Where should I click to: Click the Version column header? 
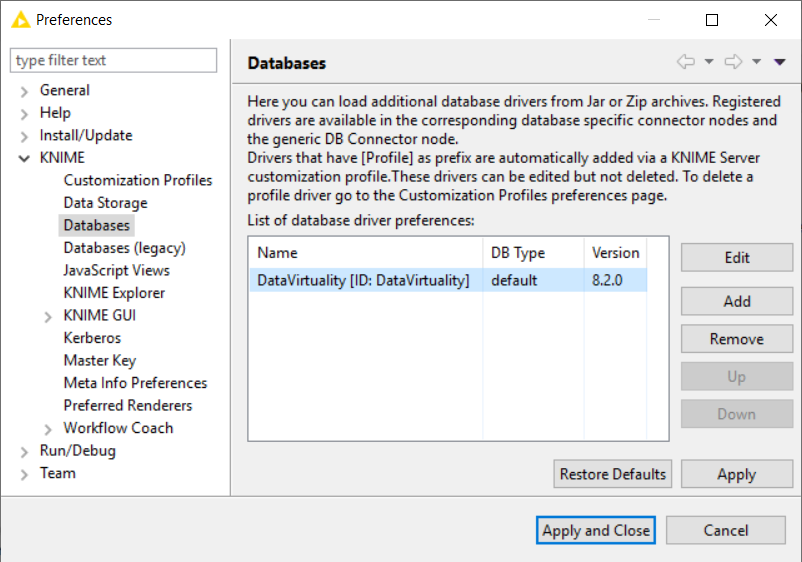pyautogui.click(x=615, y=253)
